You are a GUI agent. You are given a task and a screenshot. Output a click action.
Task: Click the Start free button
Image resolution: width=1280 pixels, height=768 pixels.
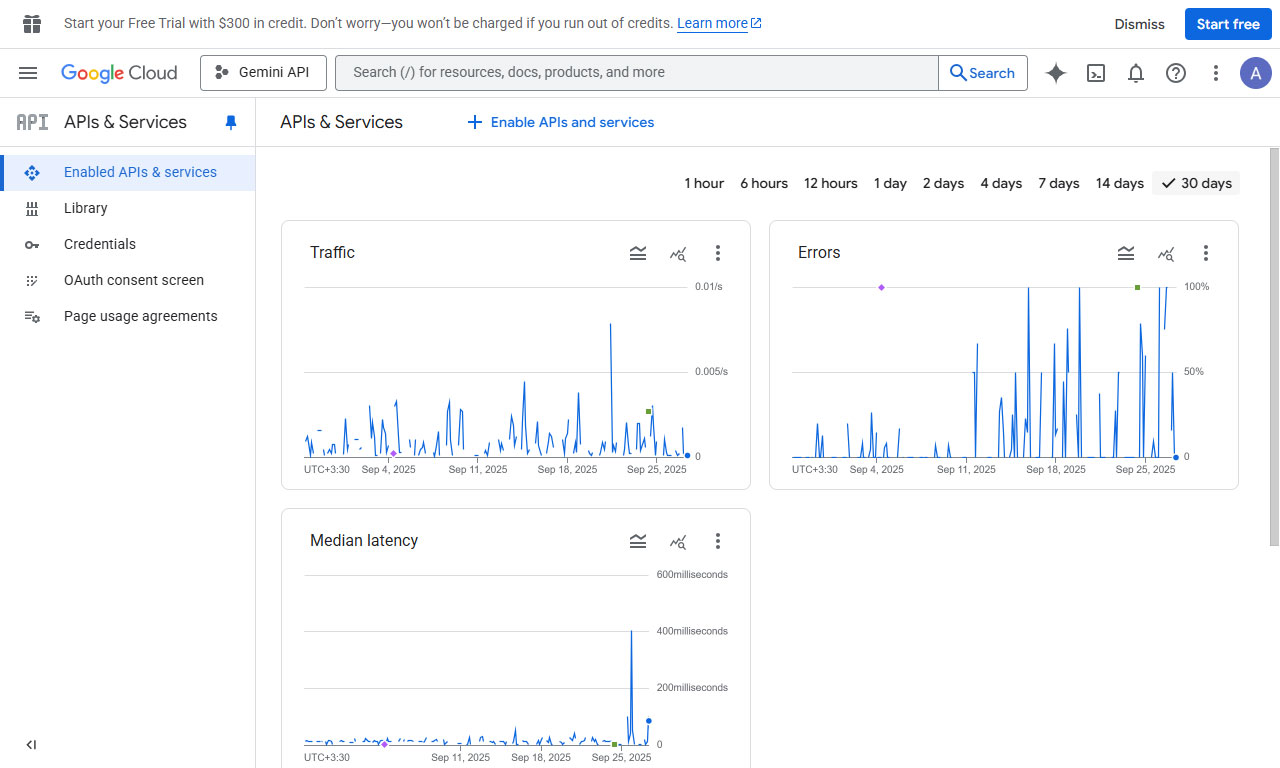pyautogui.click(x=1227, y=24)
